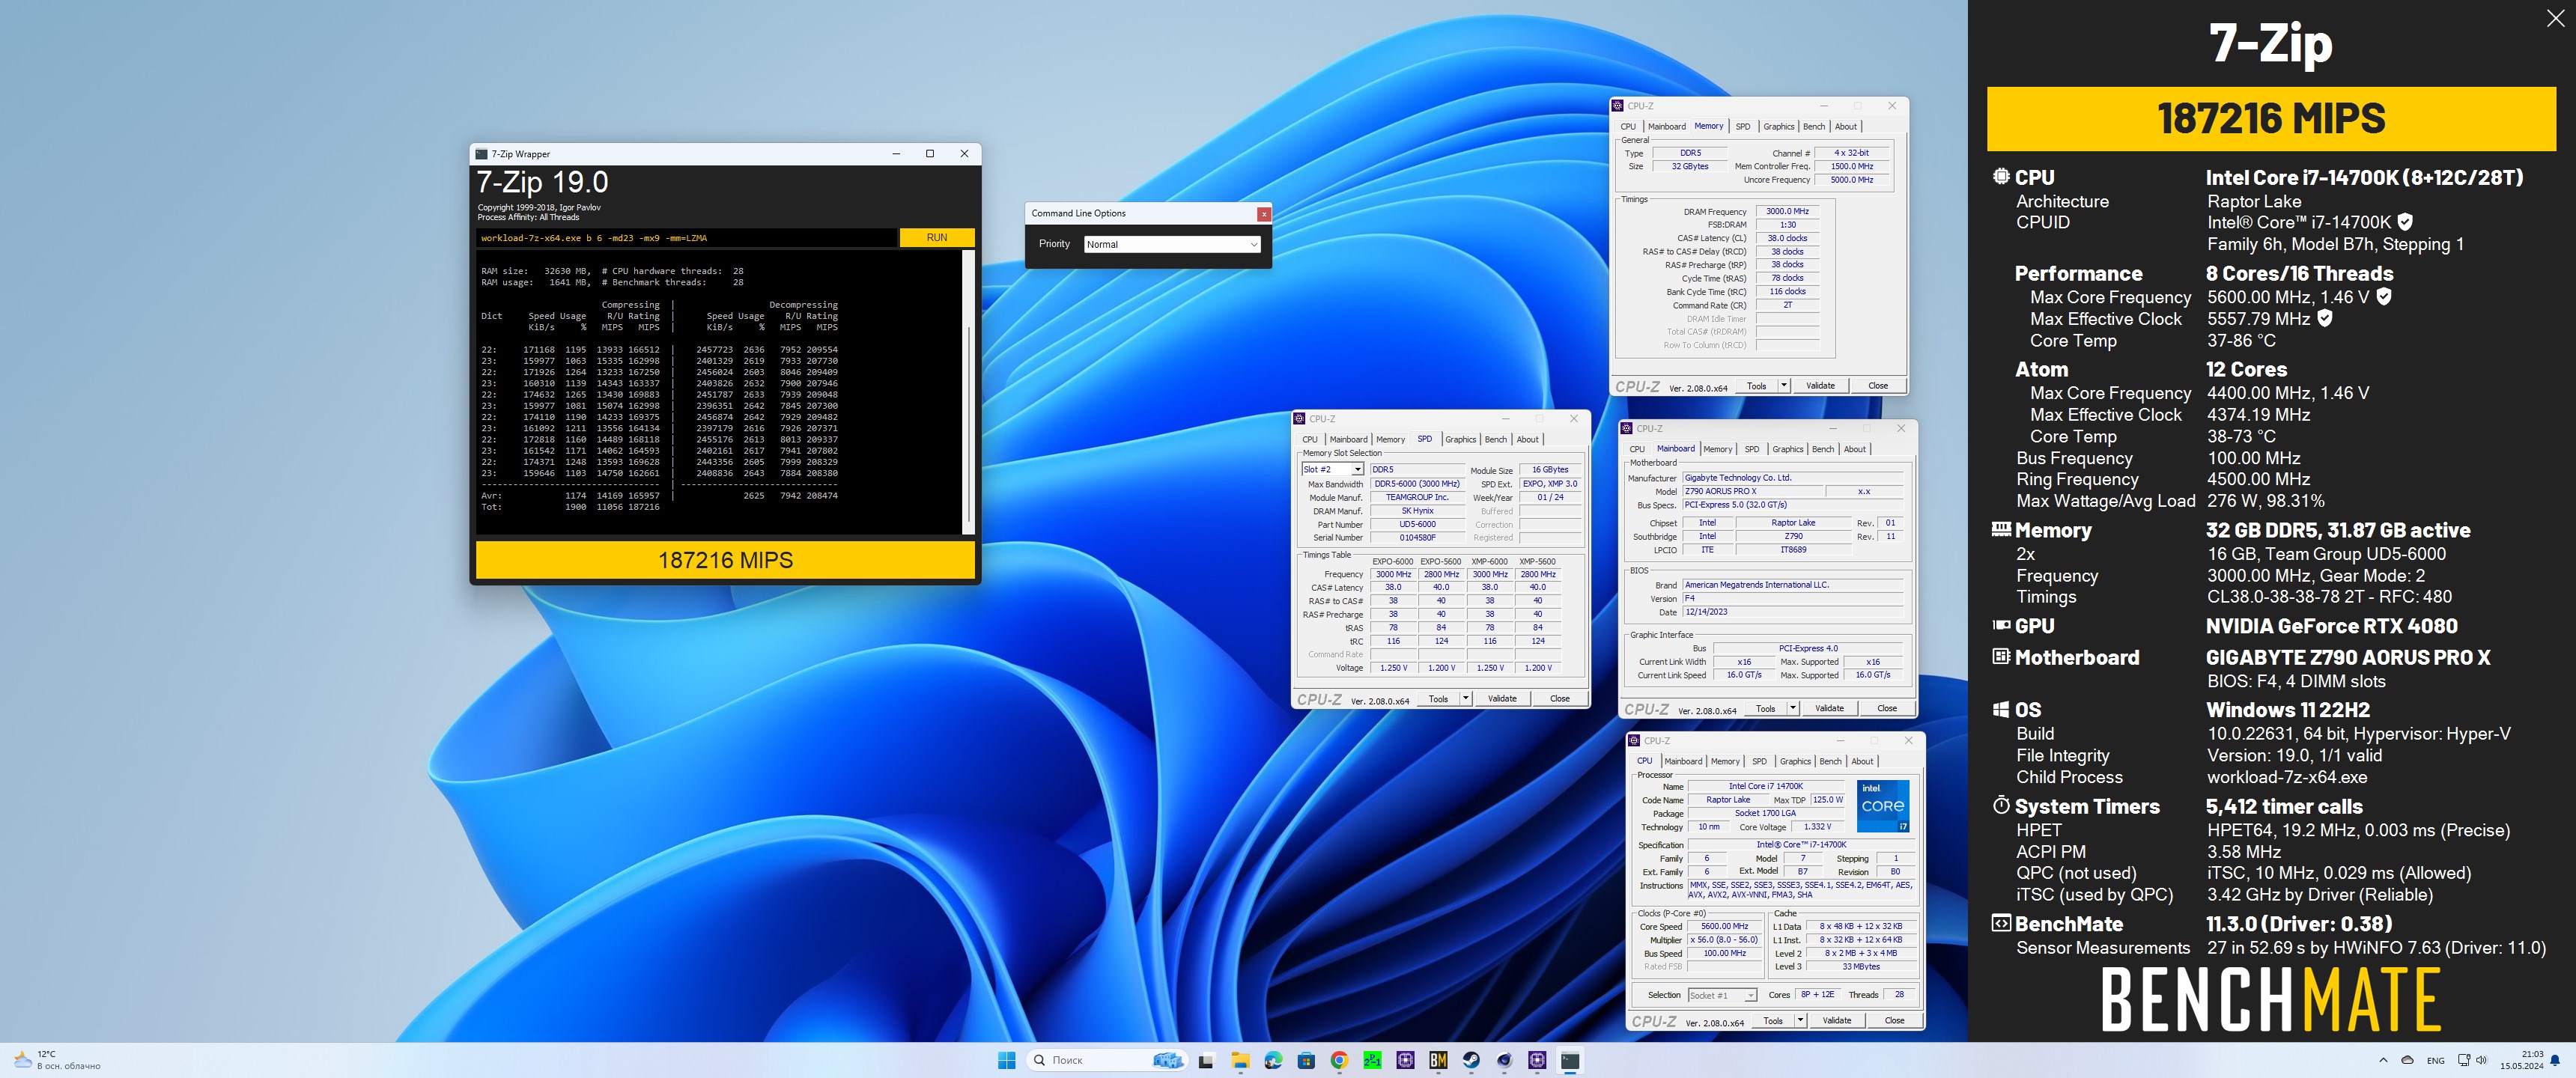Expand Tools dropdown arrow in CPU-Z Mainboard window

[x=1793, y=708]
